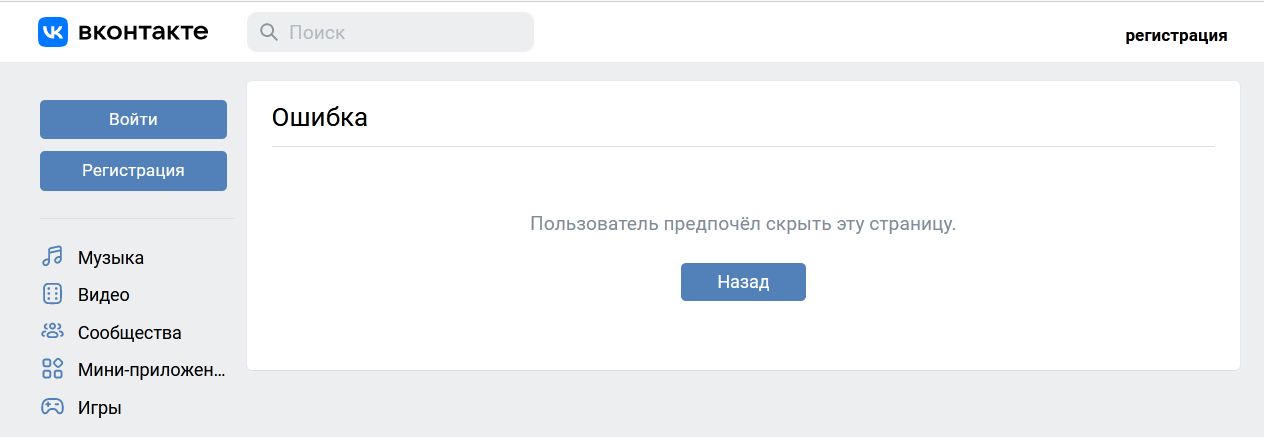This screenshot has width=1264, height=437.
Task: Click the Игры gamepad icon
Action: pos(52,407)
